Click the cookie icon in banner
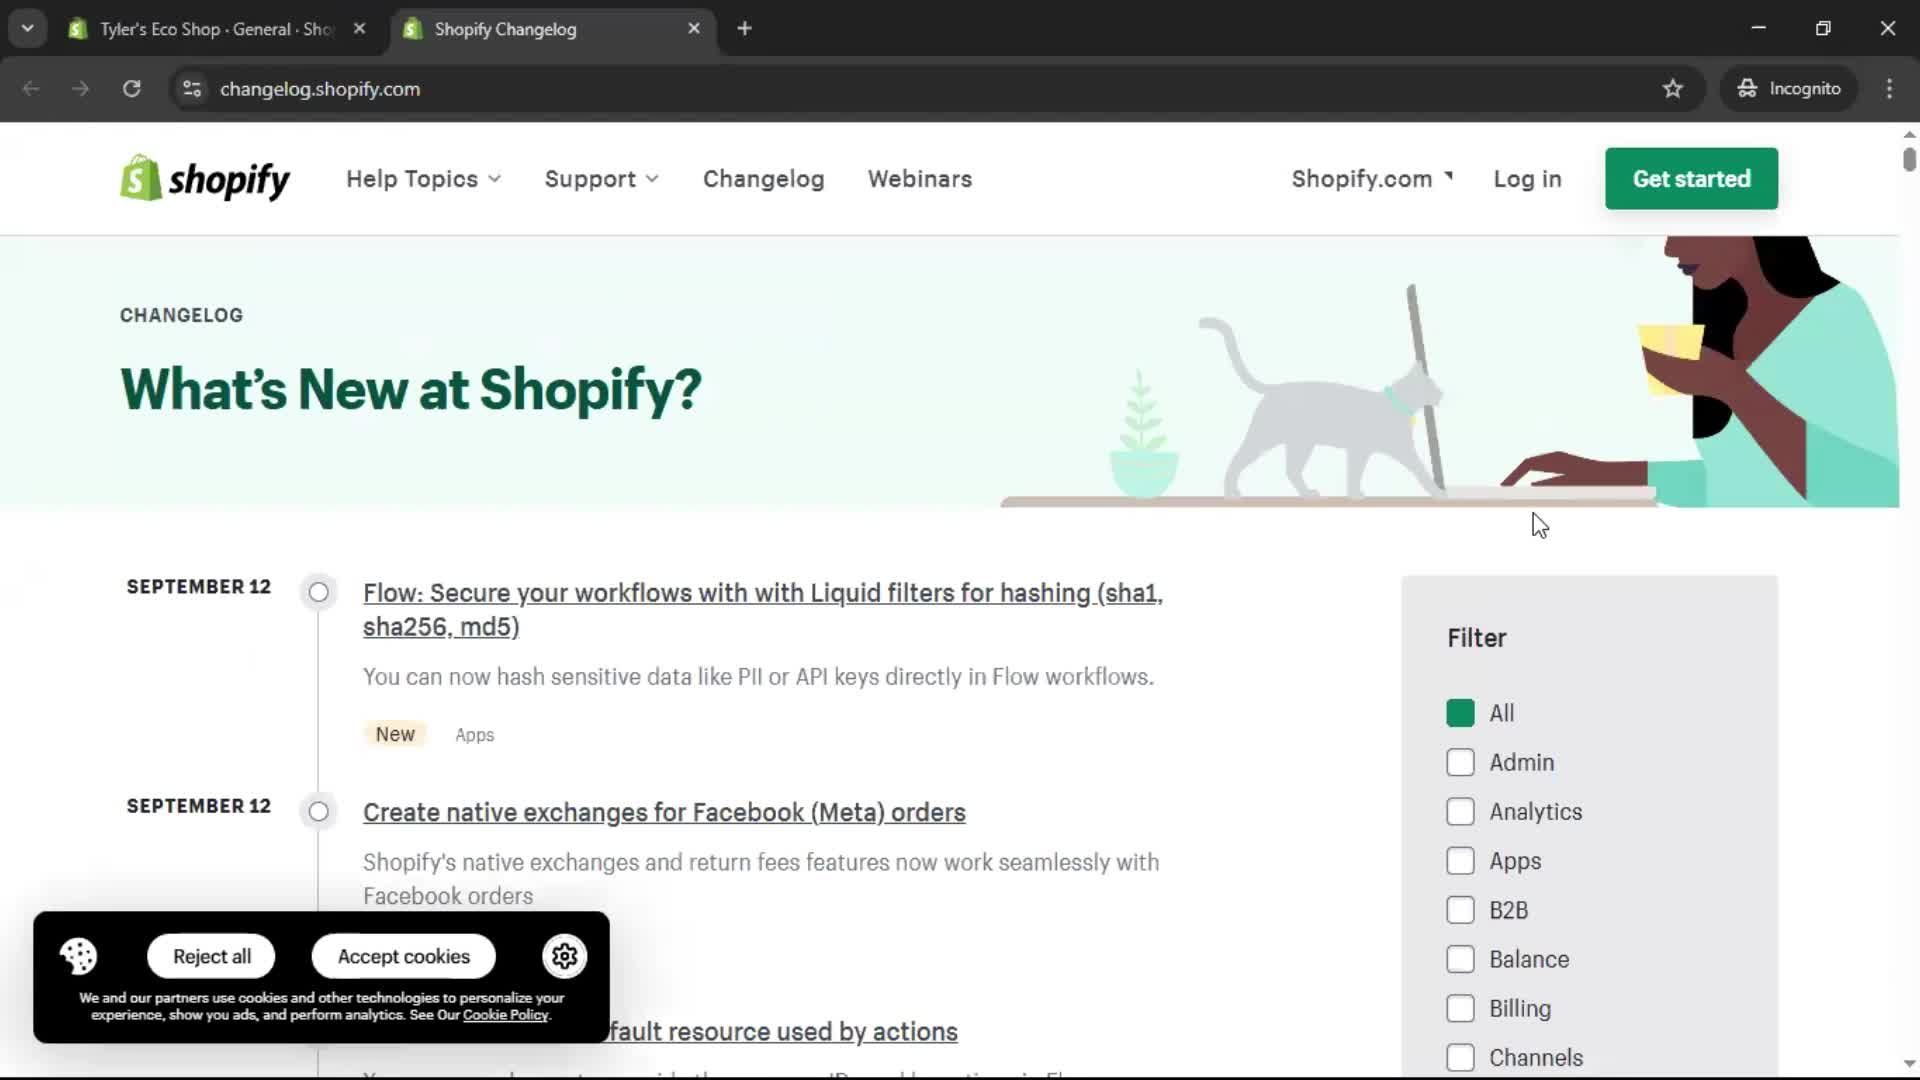This screenshot has height=1080, width=1920. (78, 957)
